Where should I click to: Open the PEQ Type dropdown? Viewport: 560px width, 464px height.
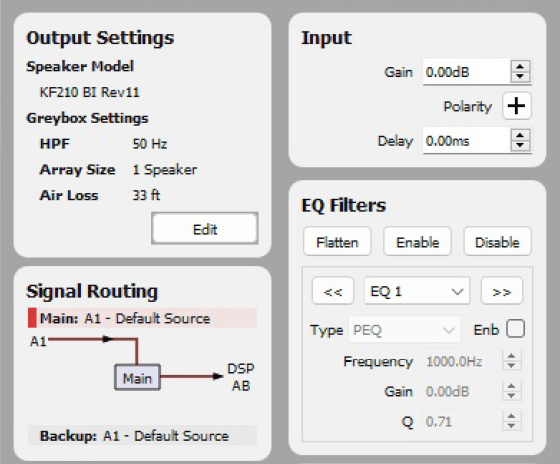click(x=404, y=329)
